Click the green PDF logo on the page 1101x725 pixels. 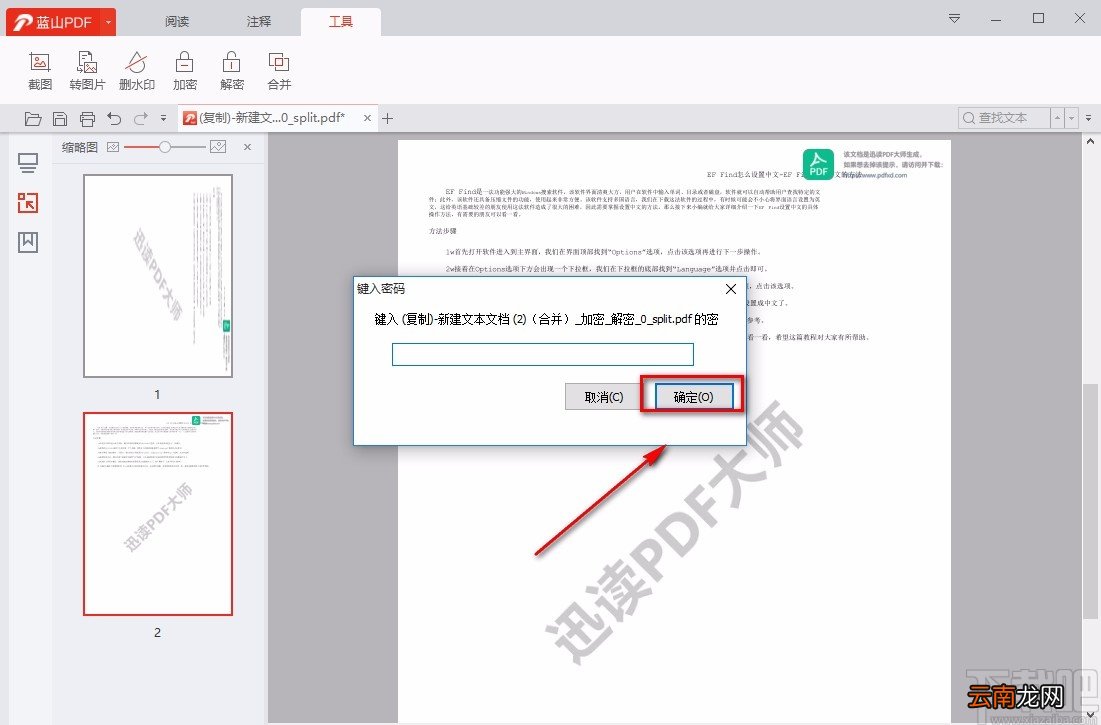(x=819, y=164)
